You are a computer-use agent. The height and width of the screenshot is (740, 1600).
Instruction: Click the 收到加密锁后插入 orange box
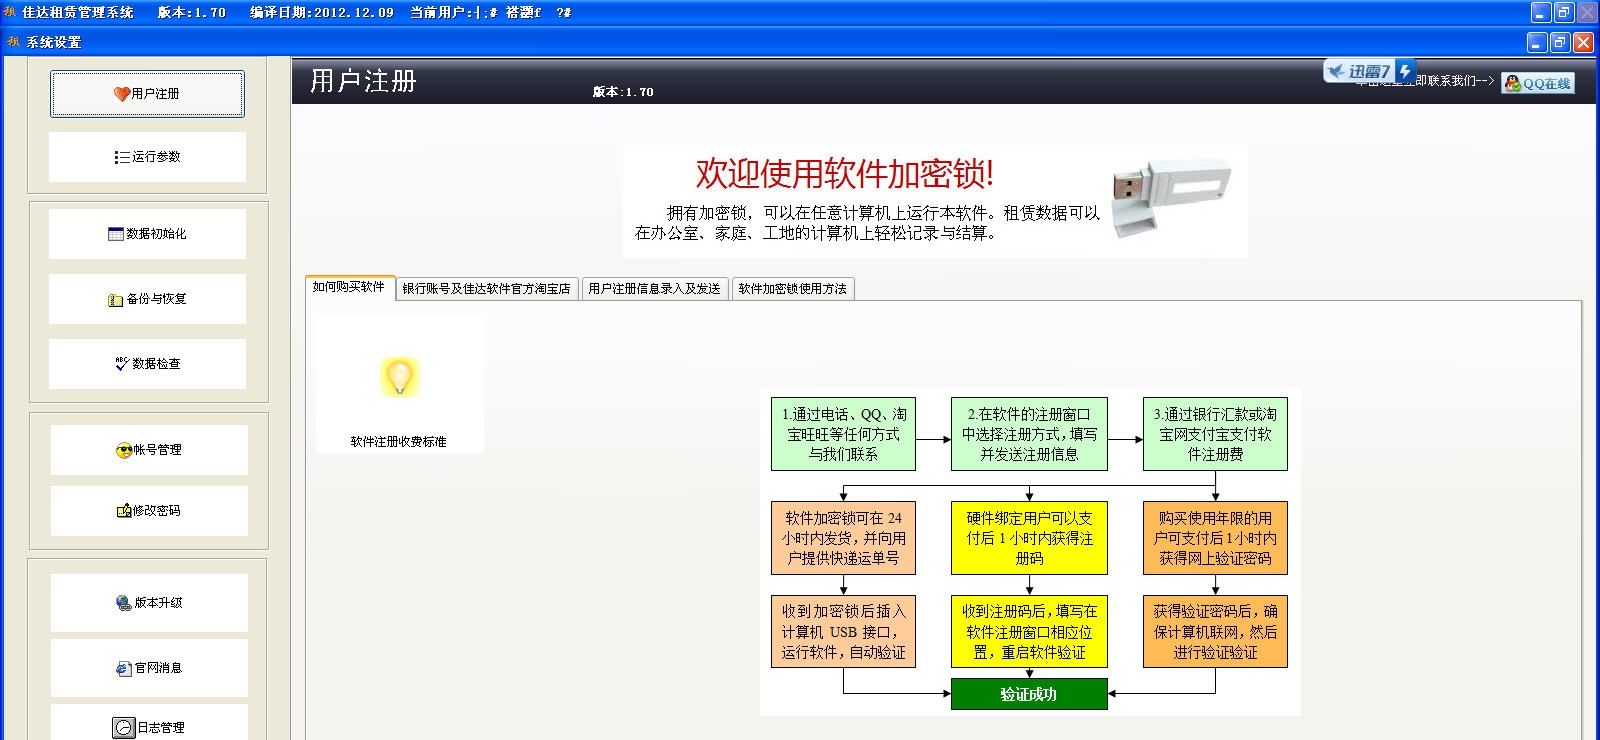843,631
